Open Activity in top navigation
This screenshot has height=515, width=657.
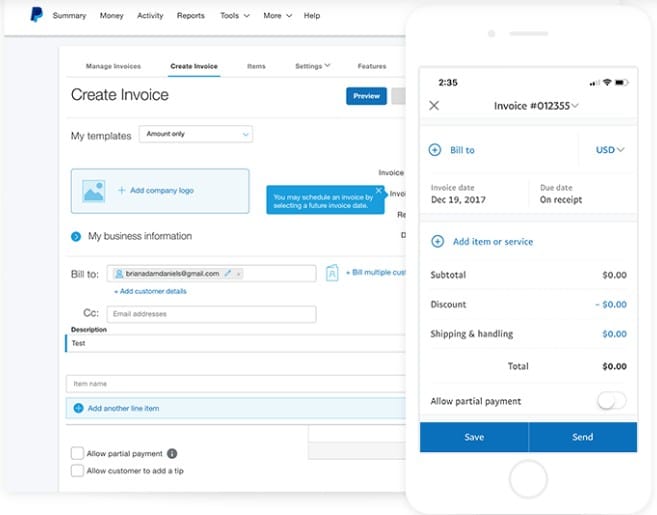coord(150,16)
